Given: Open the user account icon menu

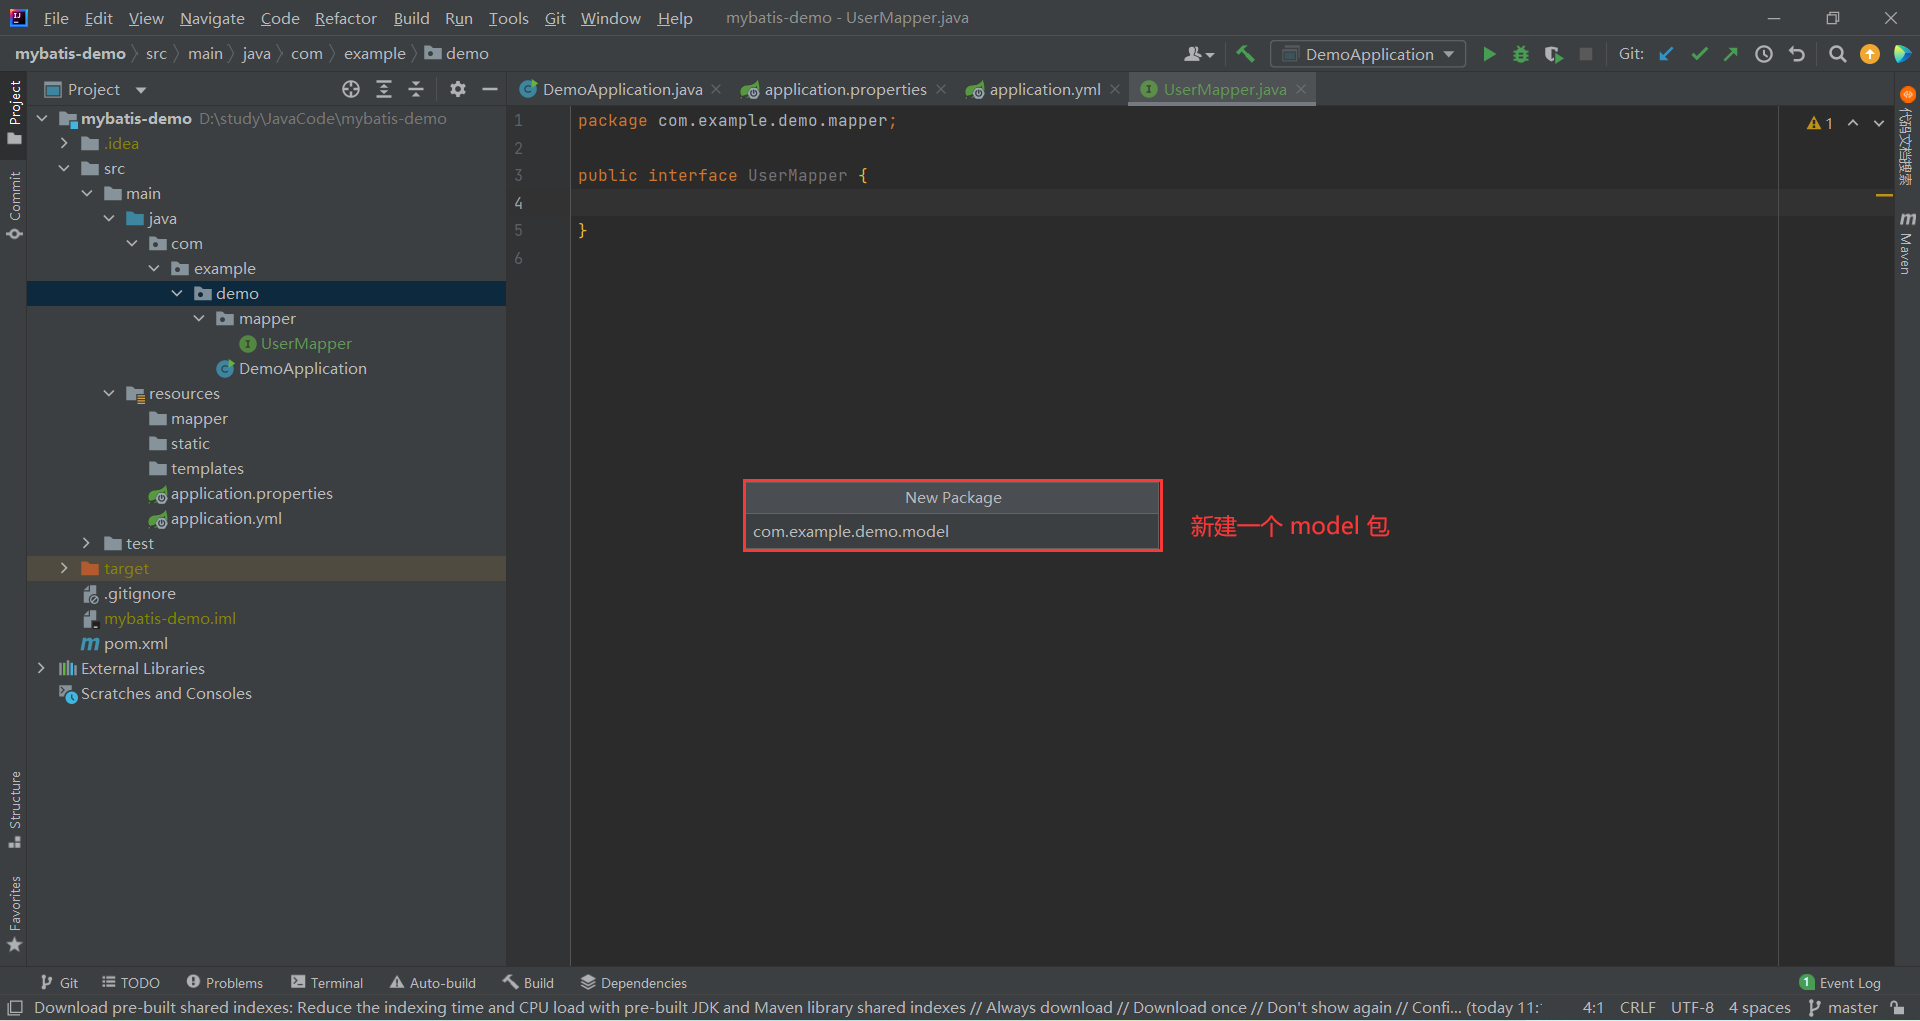Looking at the screenshot, I should [1199, 54].
